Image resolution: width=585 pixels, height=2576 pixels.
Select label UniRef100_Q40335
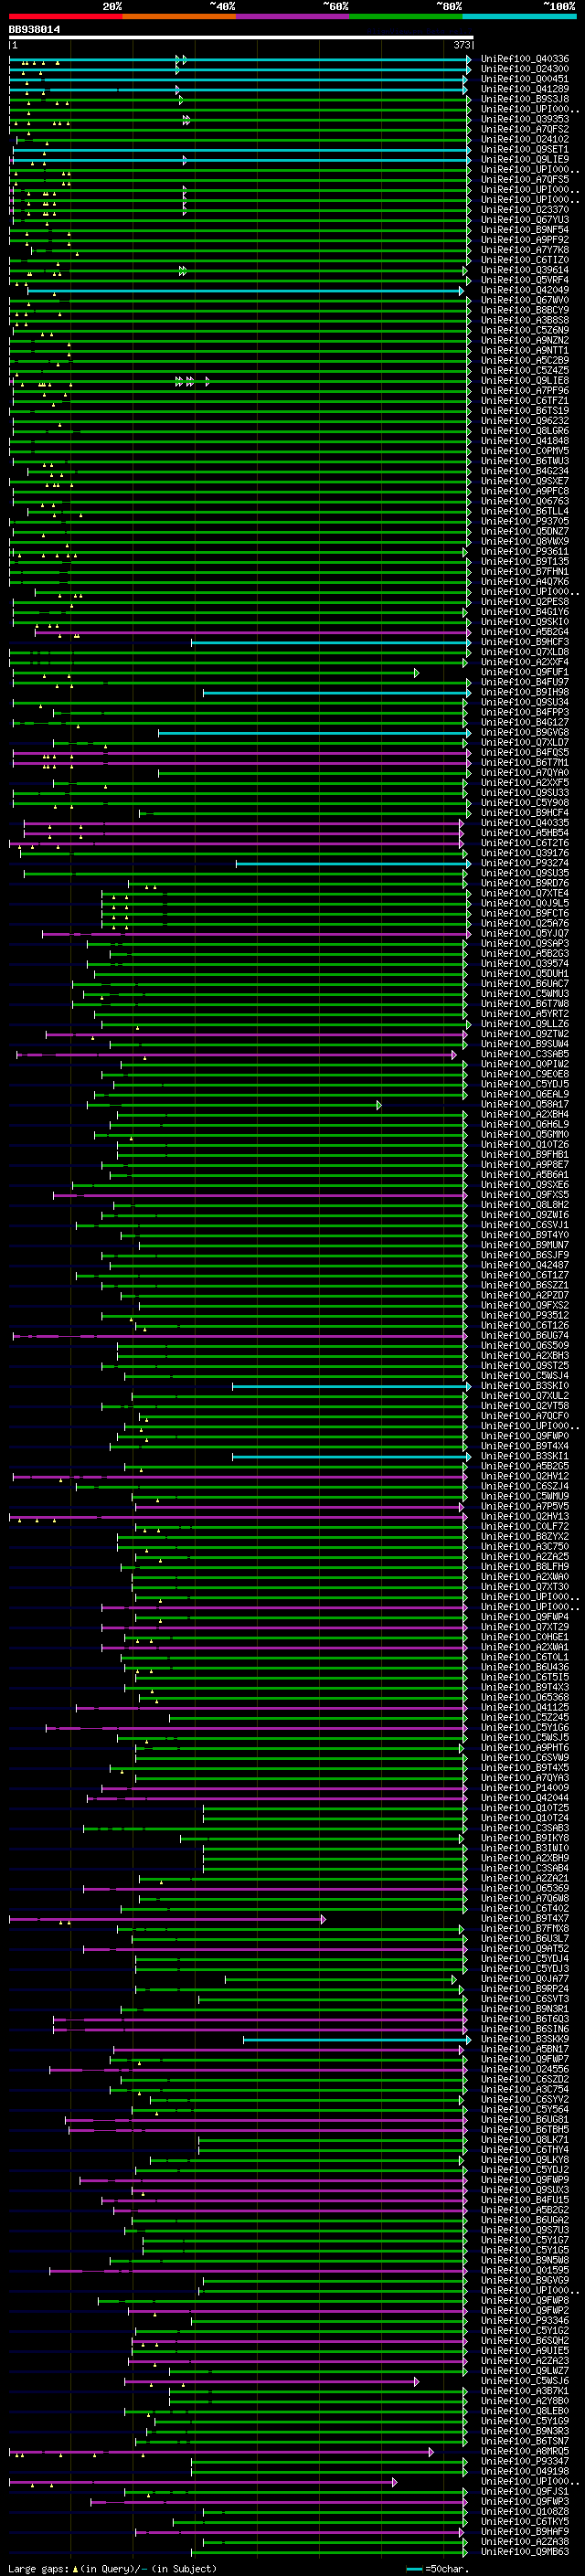525,823
